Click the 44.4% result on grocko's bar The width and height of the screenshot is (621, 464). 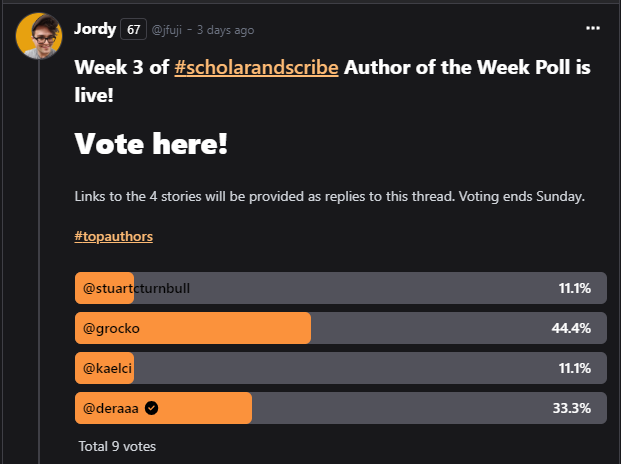point(571,328)
